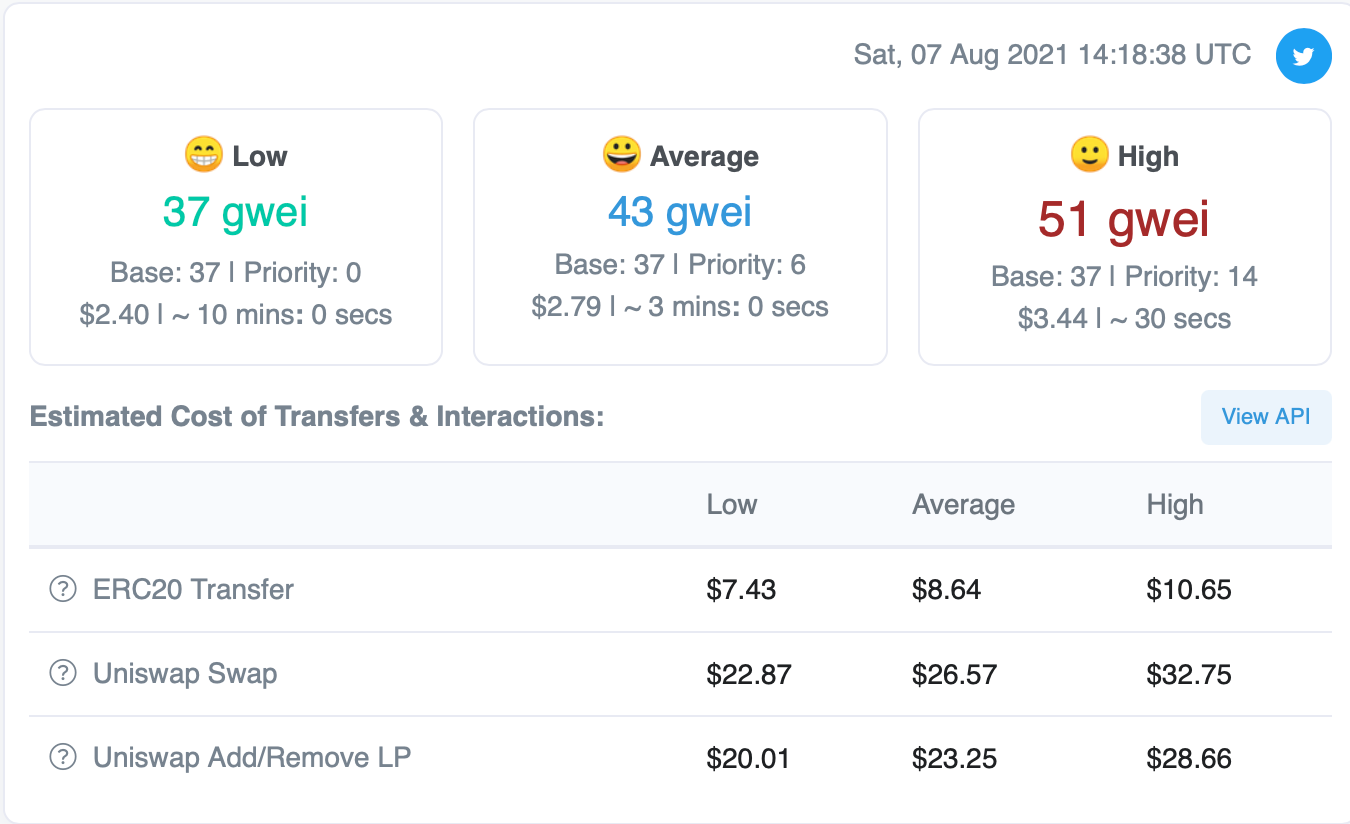This screenshot has width=1350, height=824.
Task: Click help icon beside ERC20 Transfer
Action: [x=63, y=590]
